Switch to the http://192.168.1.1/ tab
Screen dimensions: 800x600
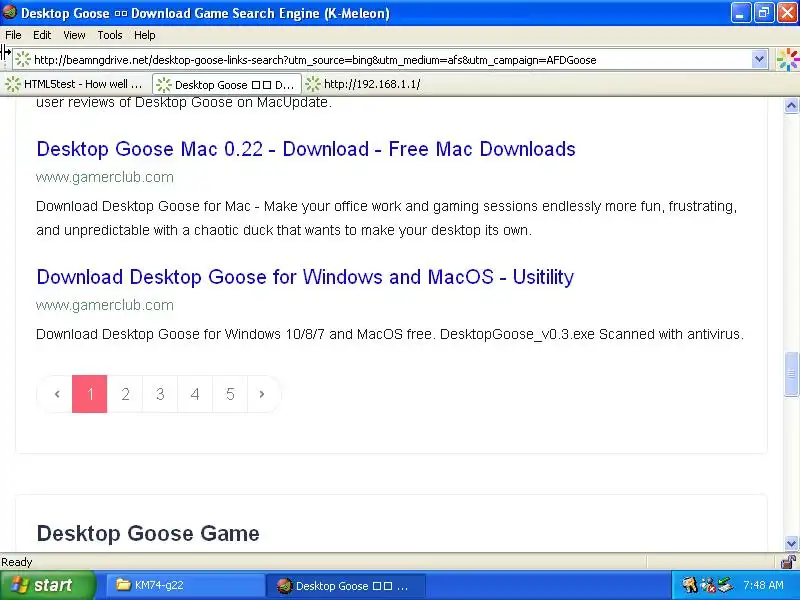[364, 84]
